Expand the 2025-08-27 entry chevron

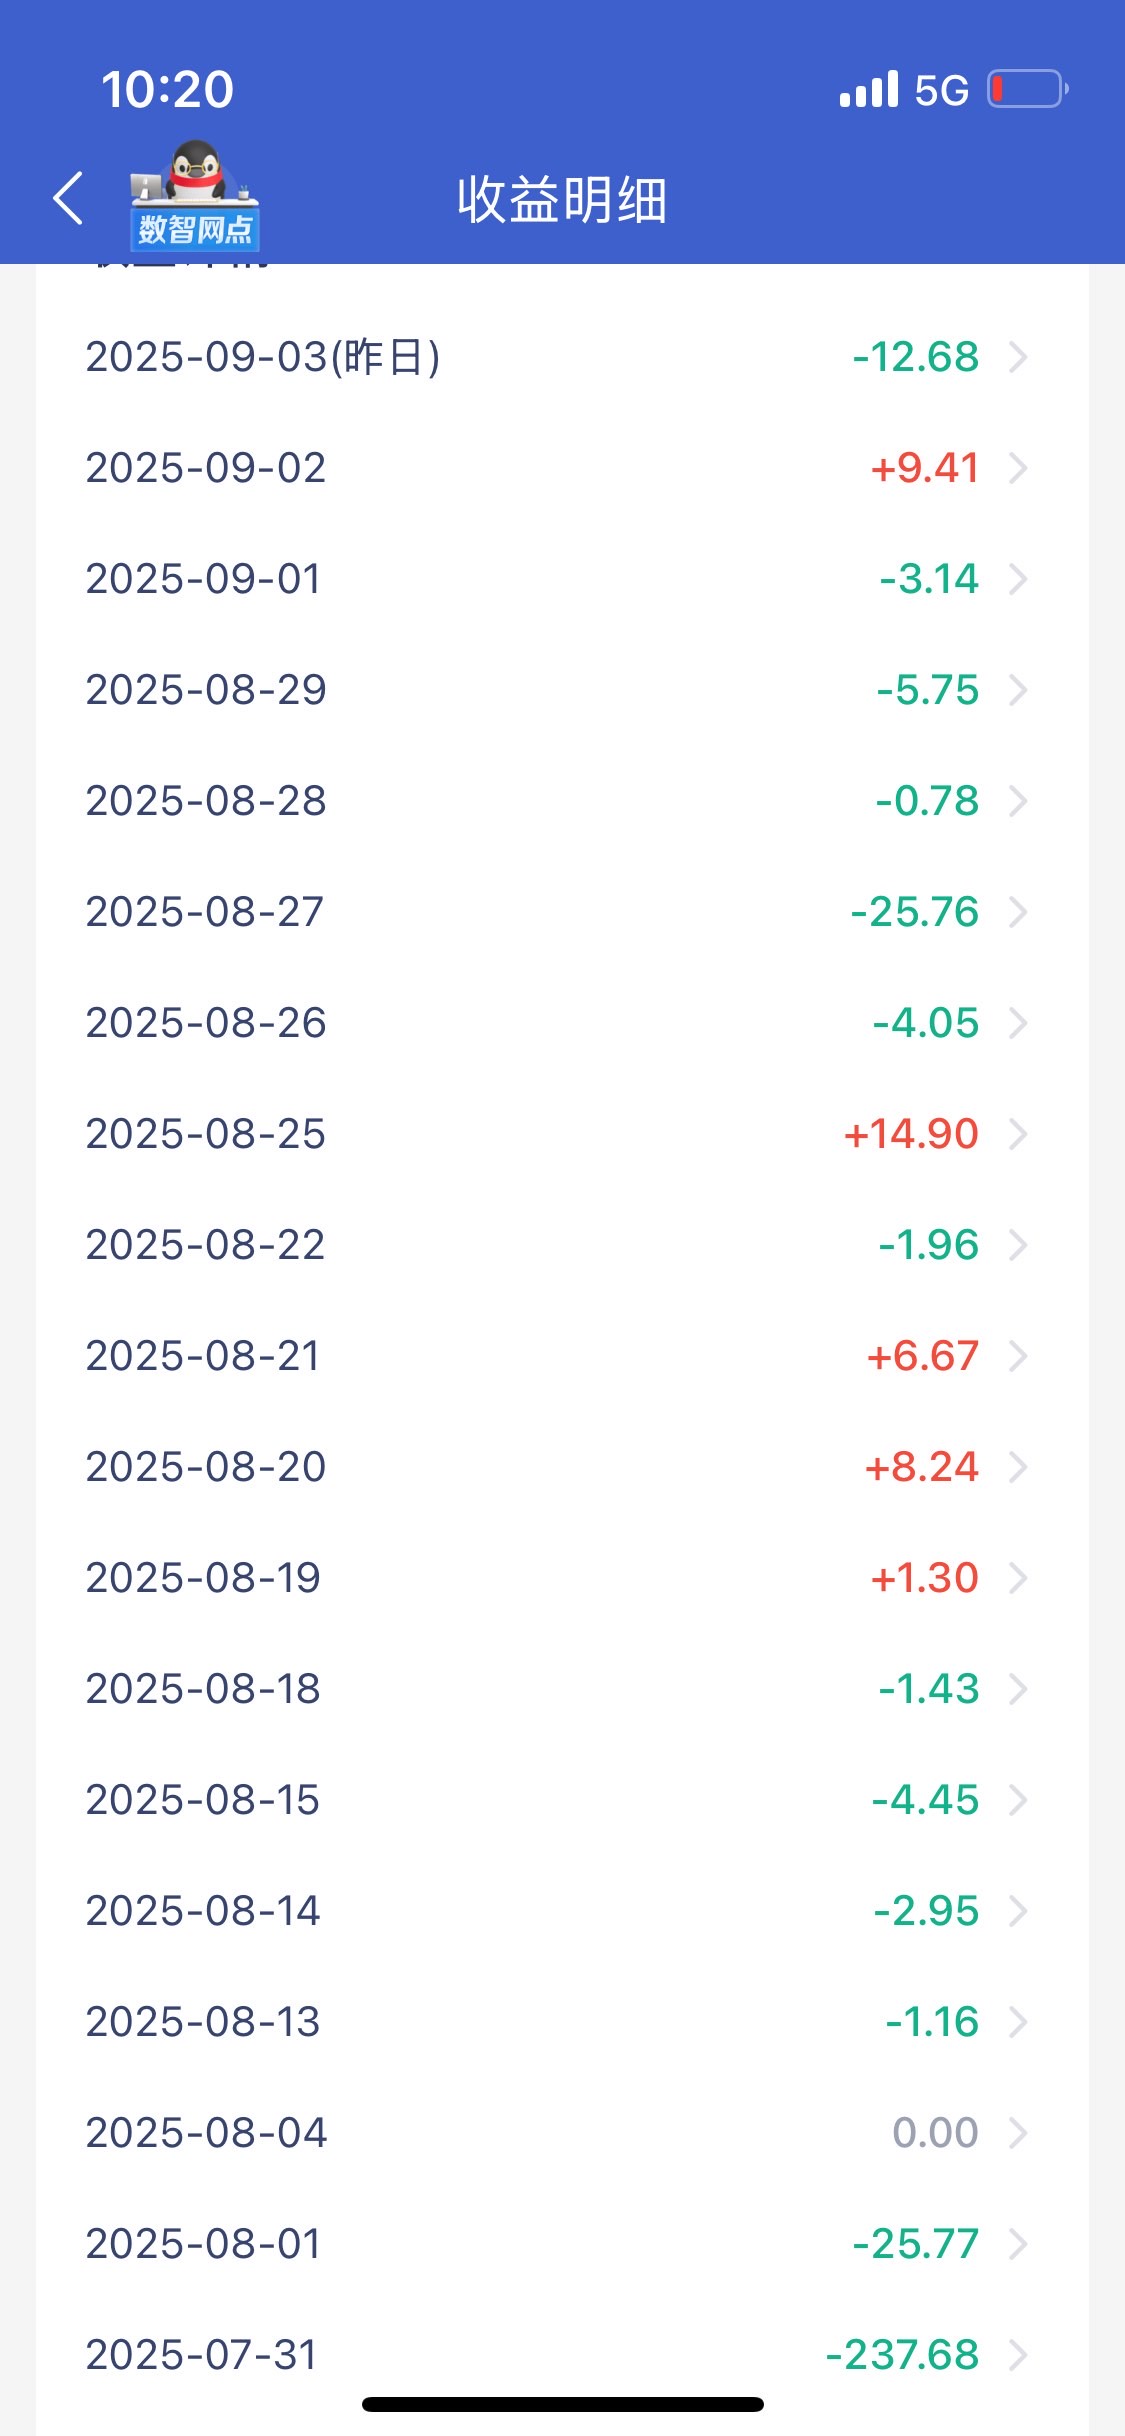[x=1018, y=912]
